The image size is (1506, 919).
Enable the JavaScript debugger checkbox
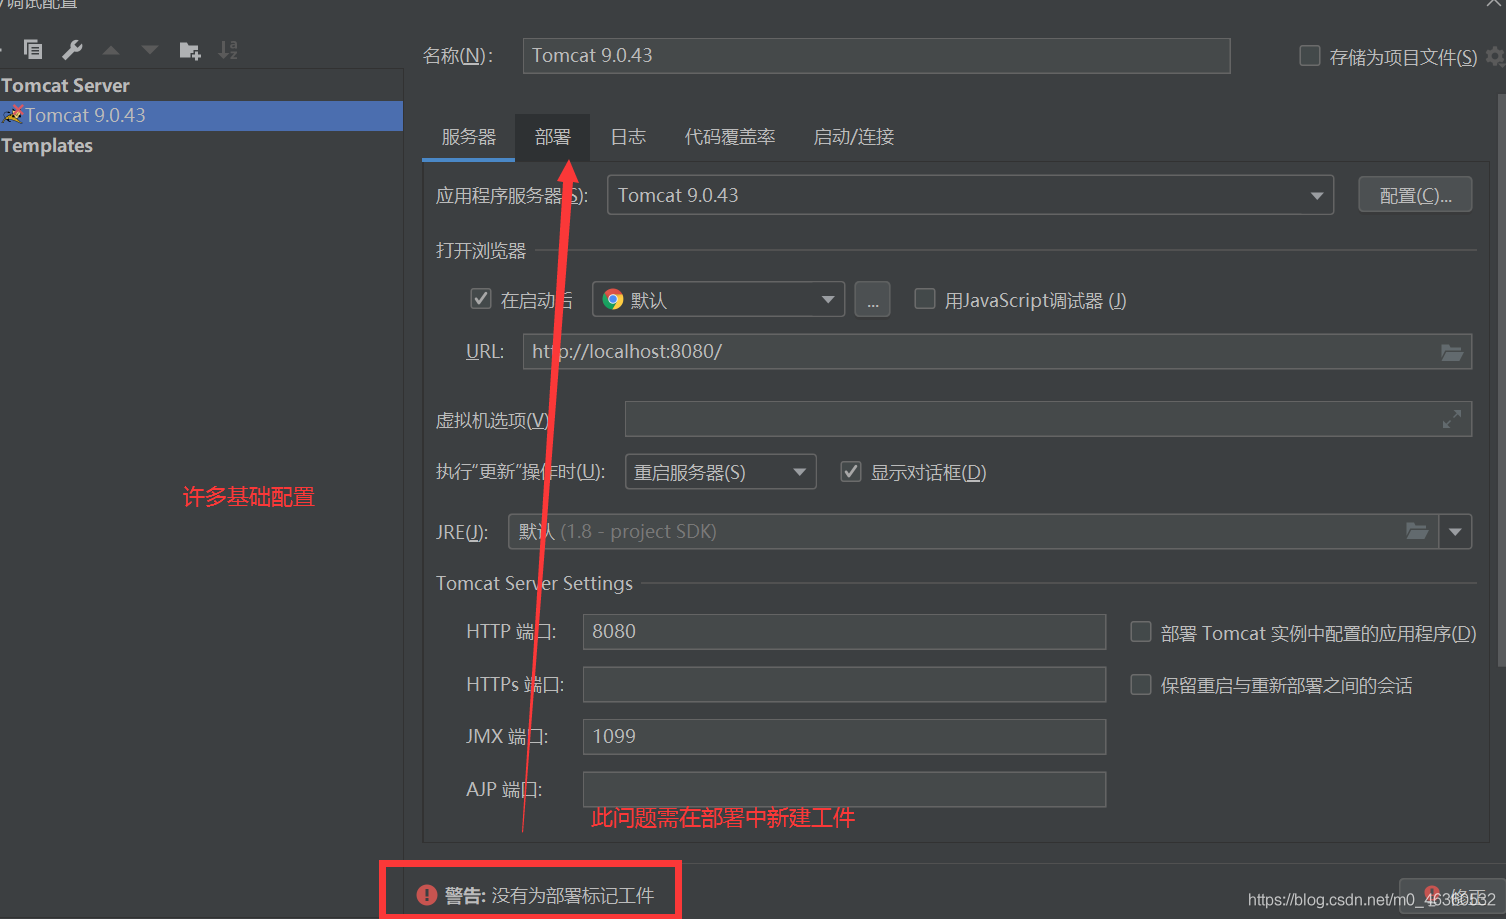pyautogui.click(x=925, y=299)
